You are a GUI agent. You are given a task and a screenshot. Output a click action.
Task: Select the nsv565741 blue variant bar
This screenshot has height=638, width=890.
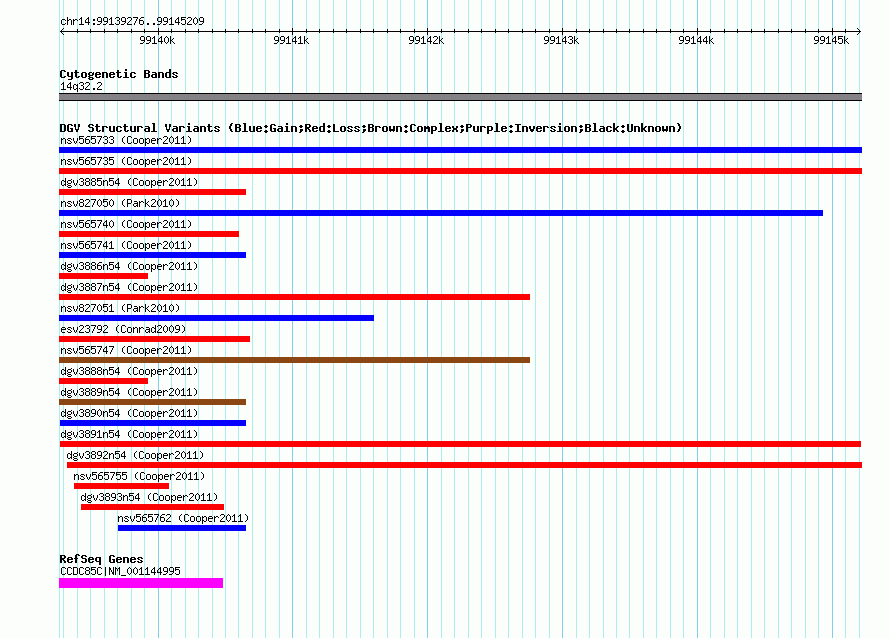pyautogui.click(x=152, y=255)
